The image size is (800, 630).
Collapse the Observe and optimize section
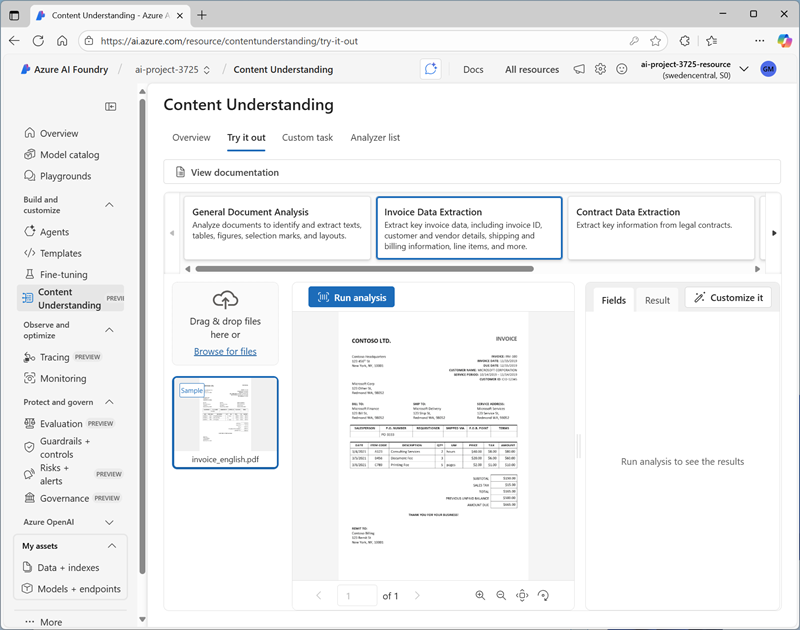click(110, 330)
